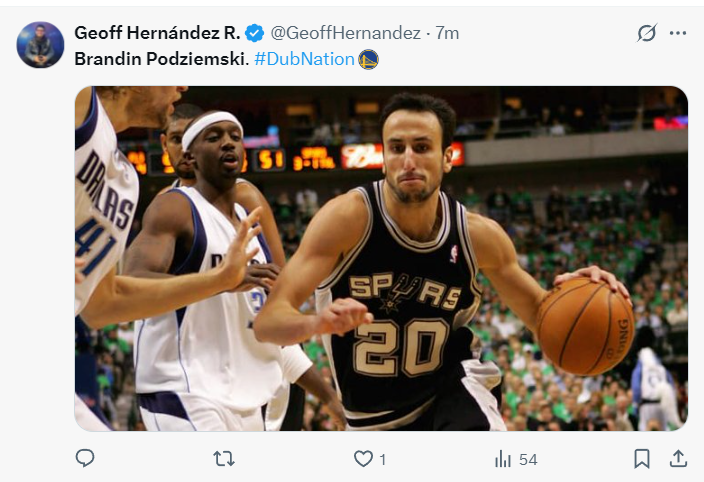Click the display name Geoff Hernández R.

[x=157, y=33]
